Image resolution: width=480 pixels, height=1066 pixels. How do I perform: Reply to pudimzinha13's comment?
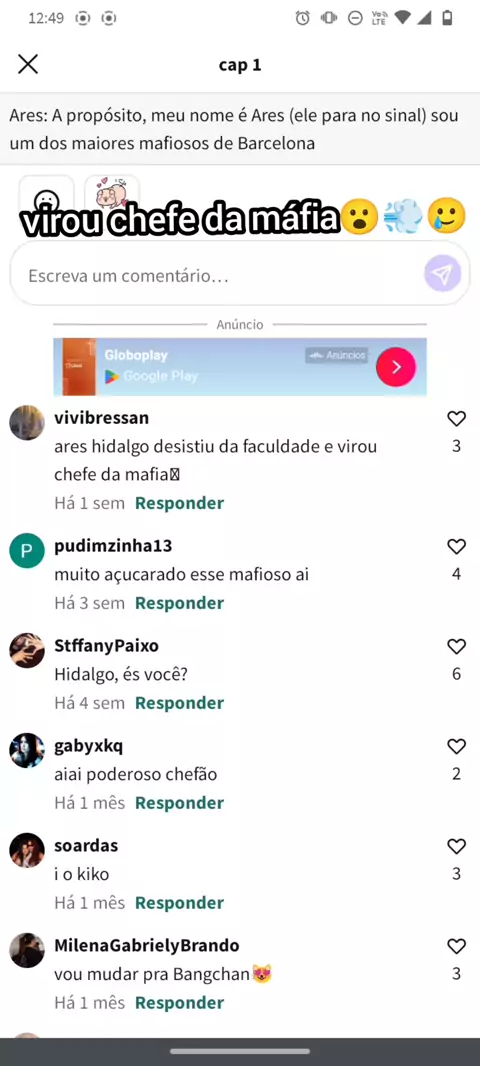coord(179,603)
